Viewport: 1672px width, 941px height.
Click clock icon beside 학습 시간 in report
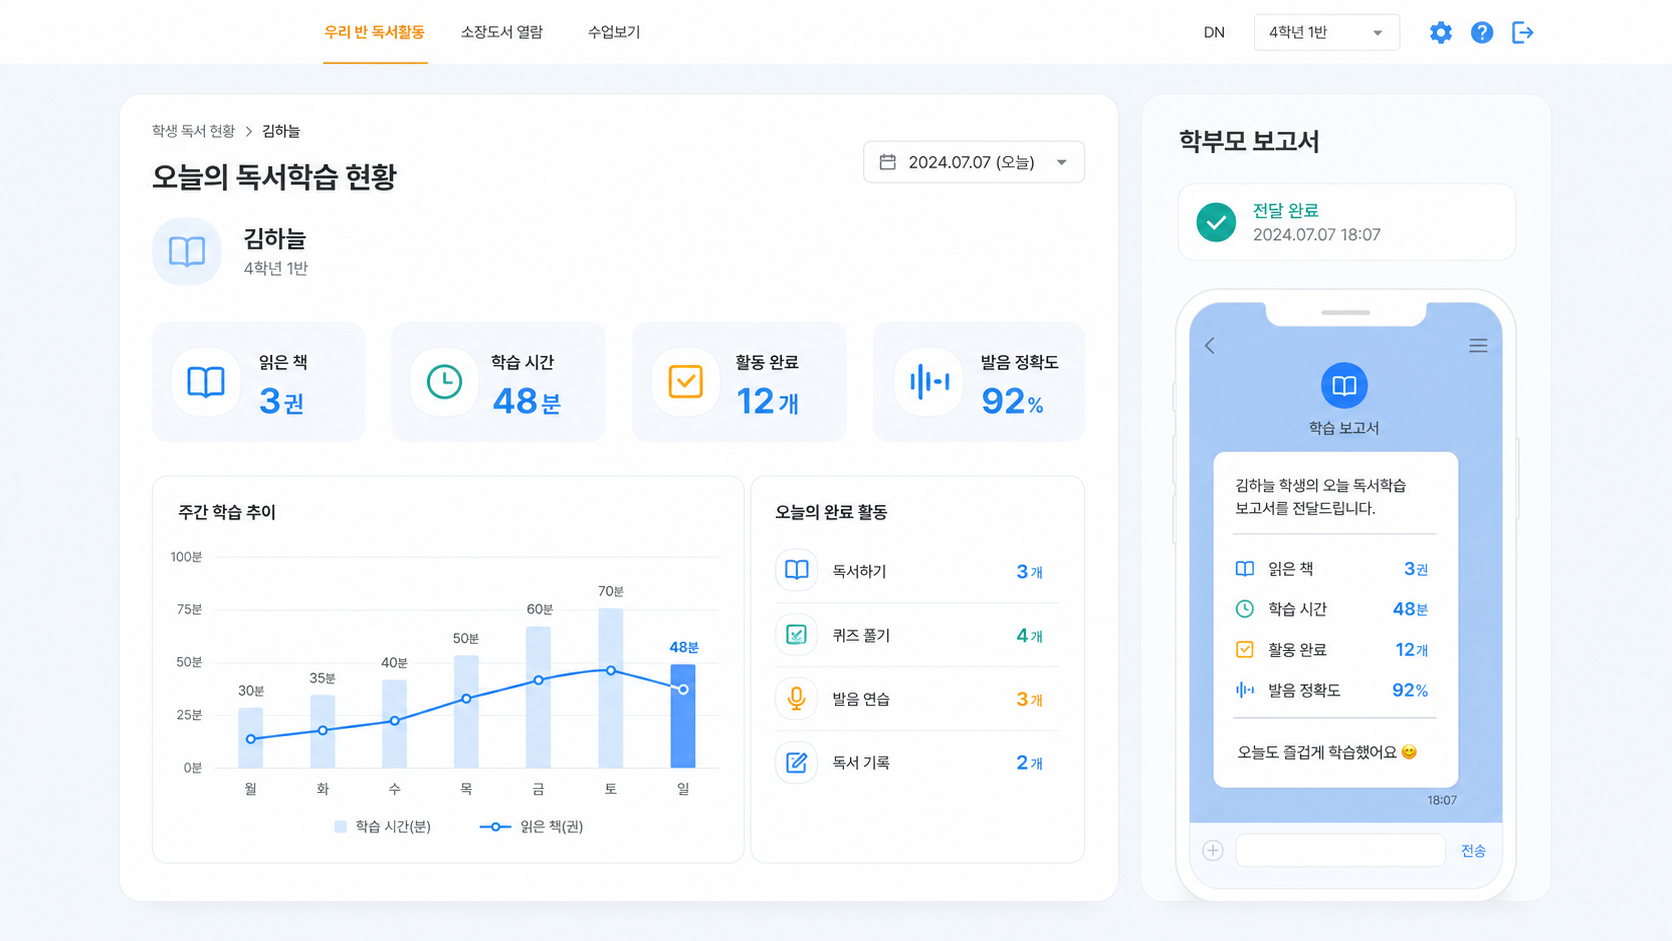1245,609
